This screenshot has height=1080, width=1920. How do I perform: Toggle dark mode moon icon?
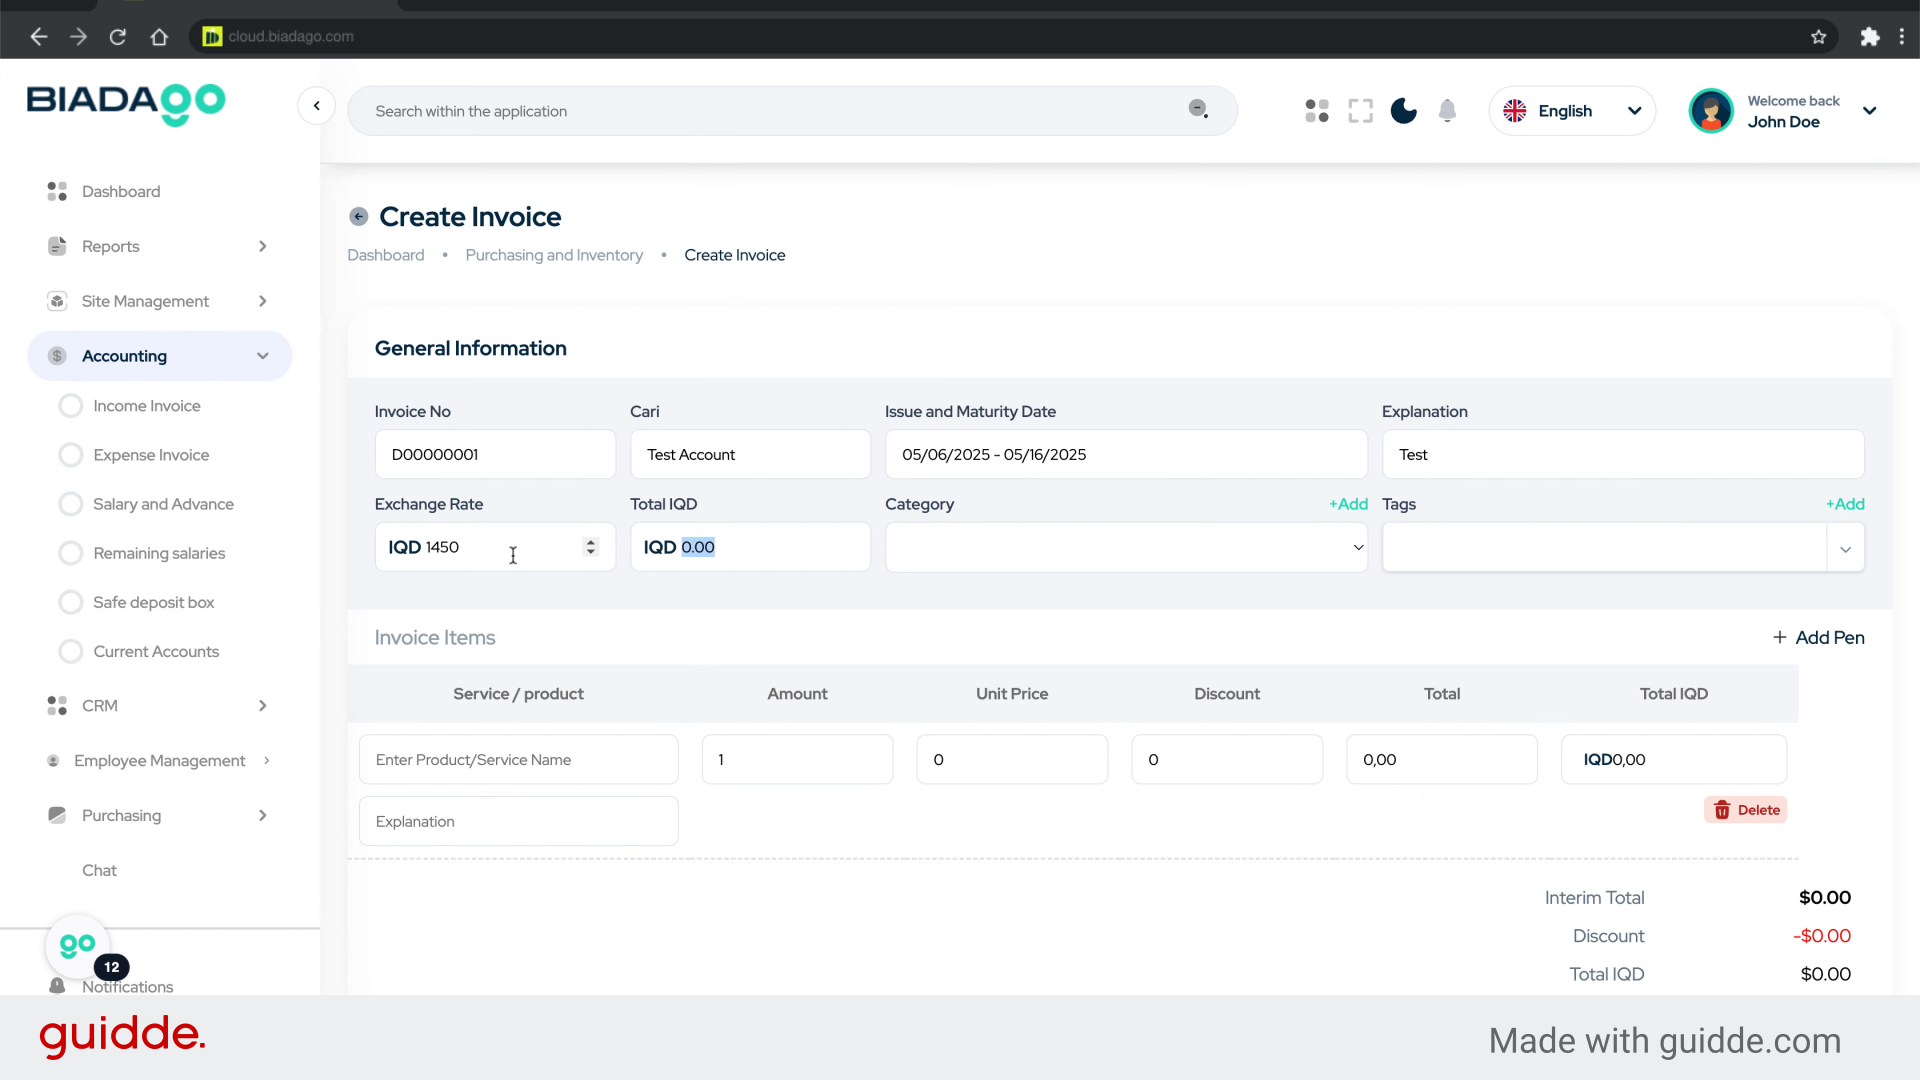pyautogui.click(x=1403, y=111)
